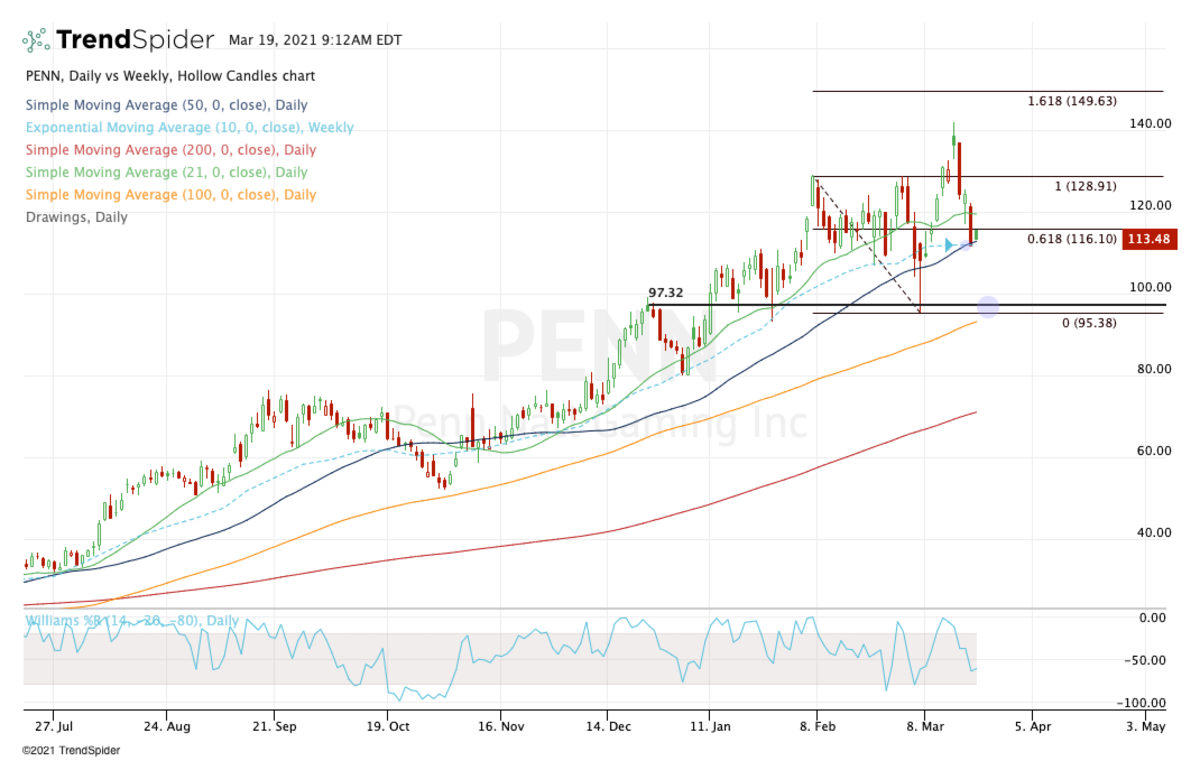
Task: Select the 'Simple Moving Average (21, 0, close), Daily' legend
Action: click(167, 173)
